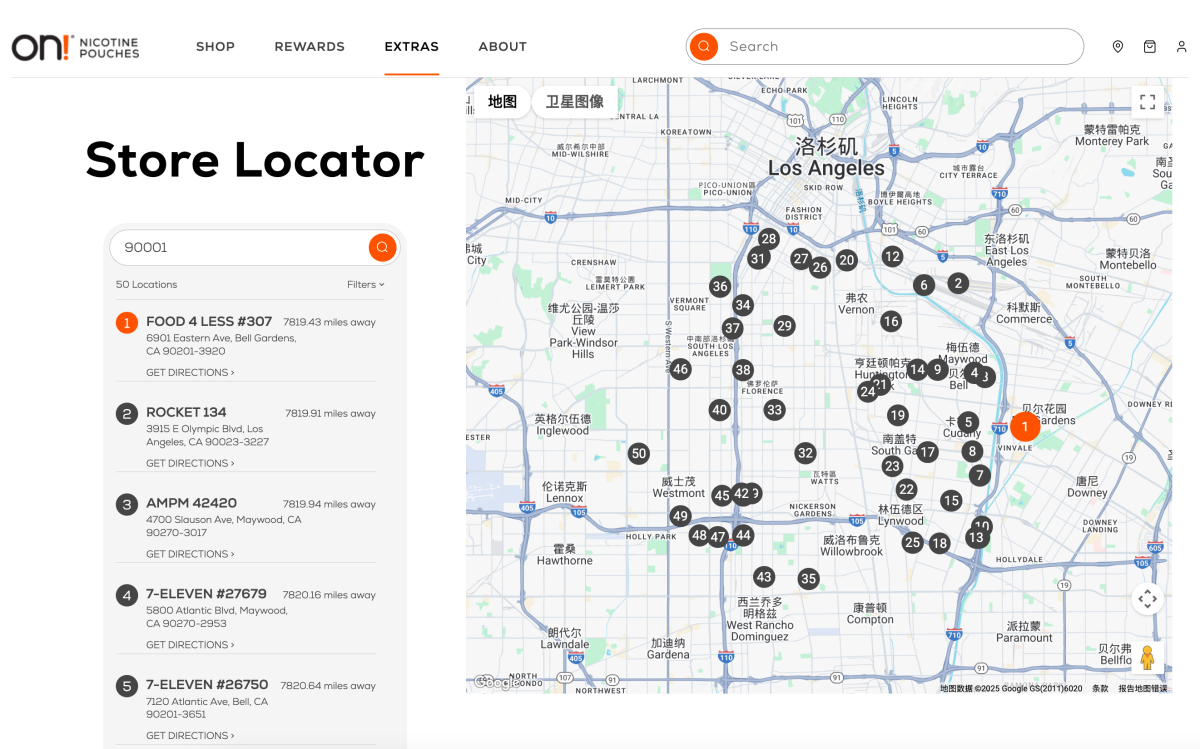The width and height of the screenshot is (1200, 749).
Task: Open the user account icon
Action: click(1181, 47)
